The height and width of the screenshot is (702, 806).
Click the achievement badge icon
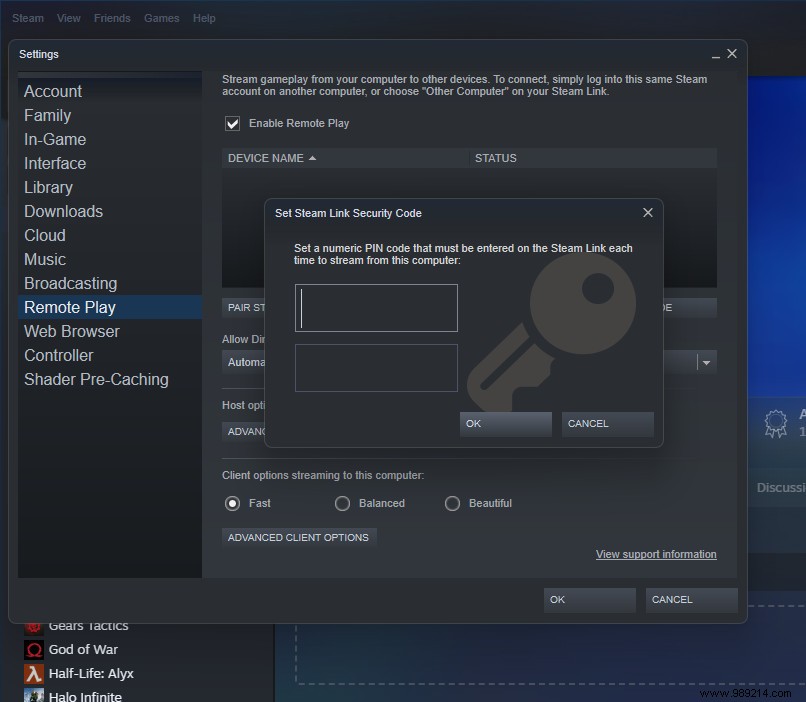(773, 423)
